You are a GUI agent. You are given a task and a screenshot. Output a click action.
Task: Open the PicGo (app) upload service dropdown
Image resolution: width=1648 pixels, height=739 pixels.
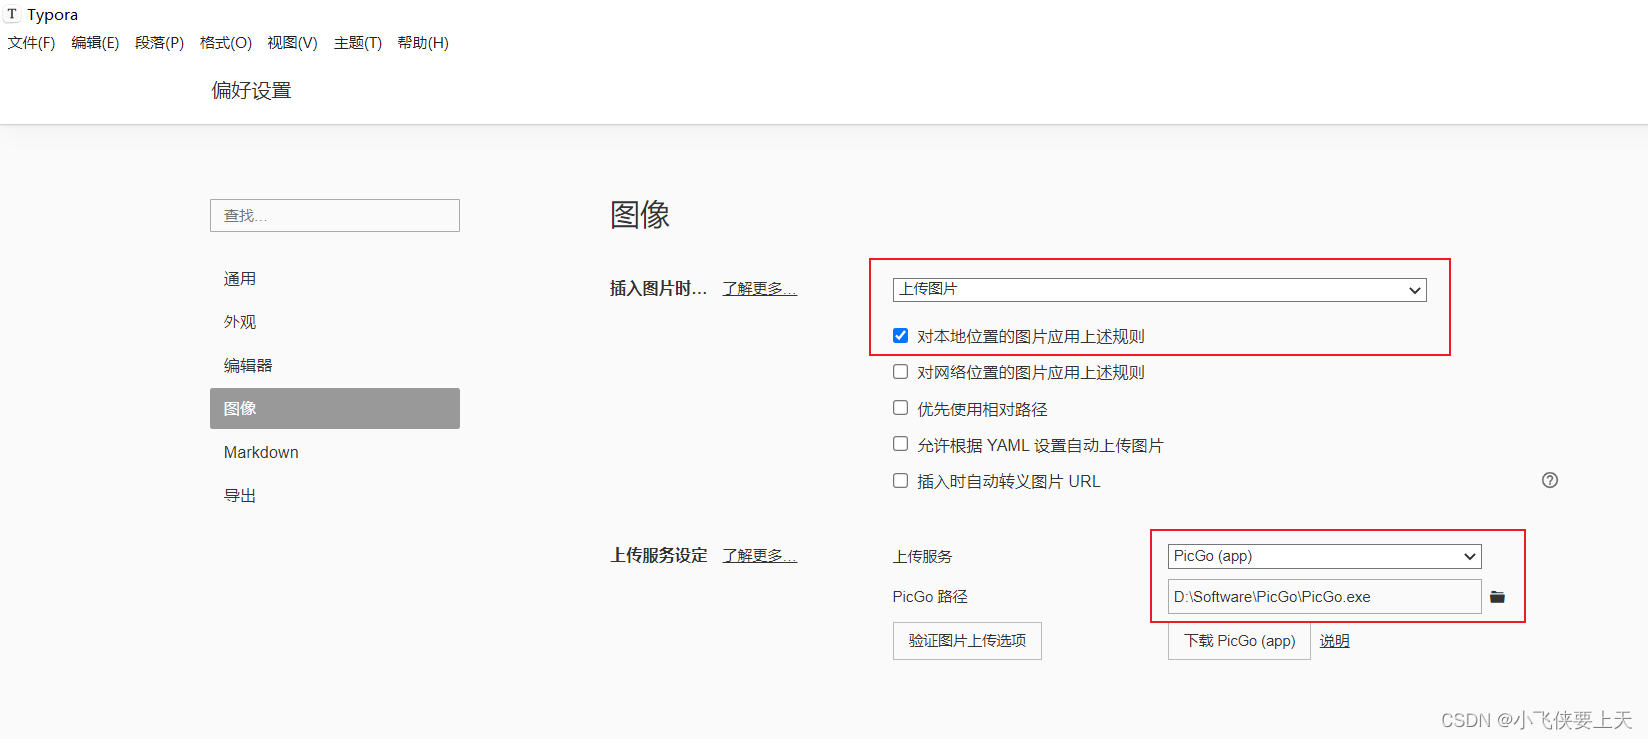pos(1325,557)
